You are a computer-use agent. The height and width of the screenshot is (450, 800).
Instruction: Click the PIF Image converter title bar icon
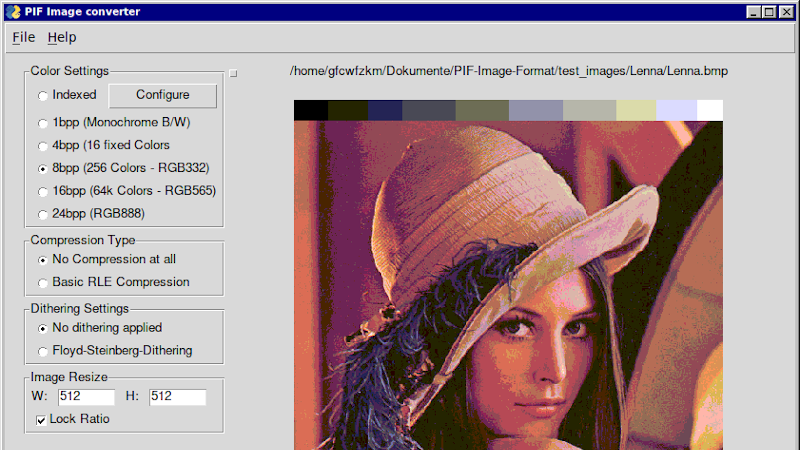pos(12,12)
